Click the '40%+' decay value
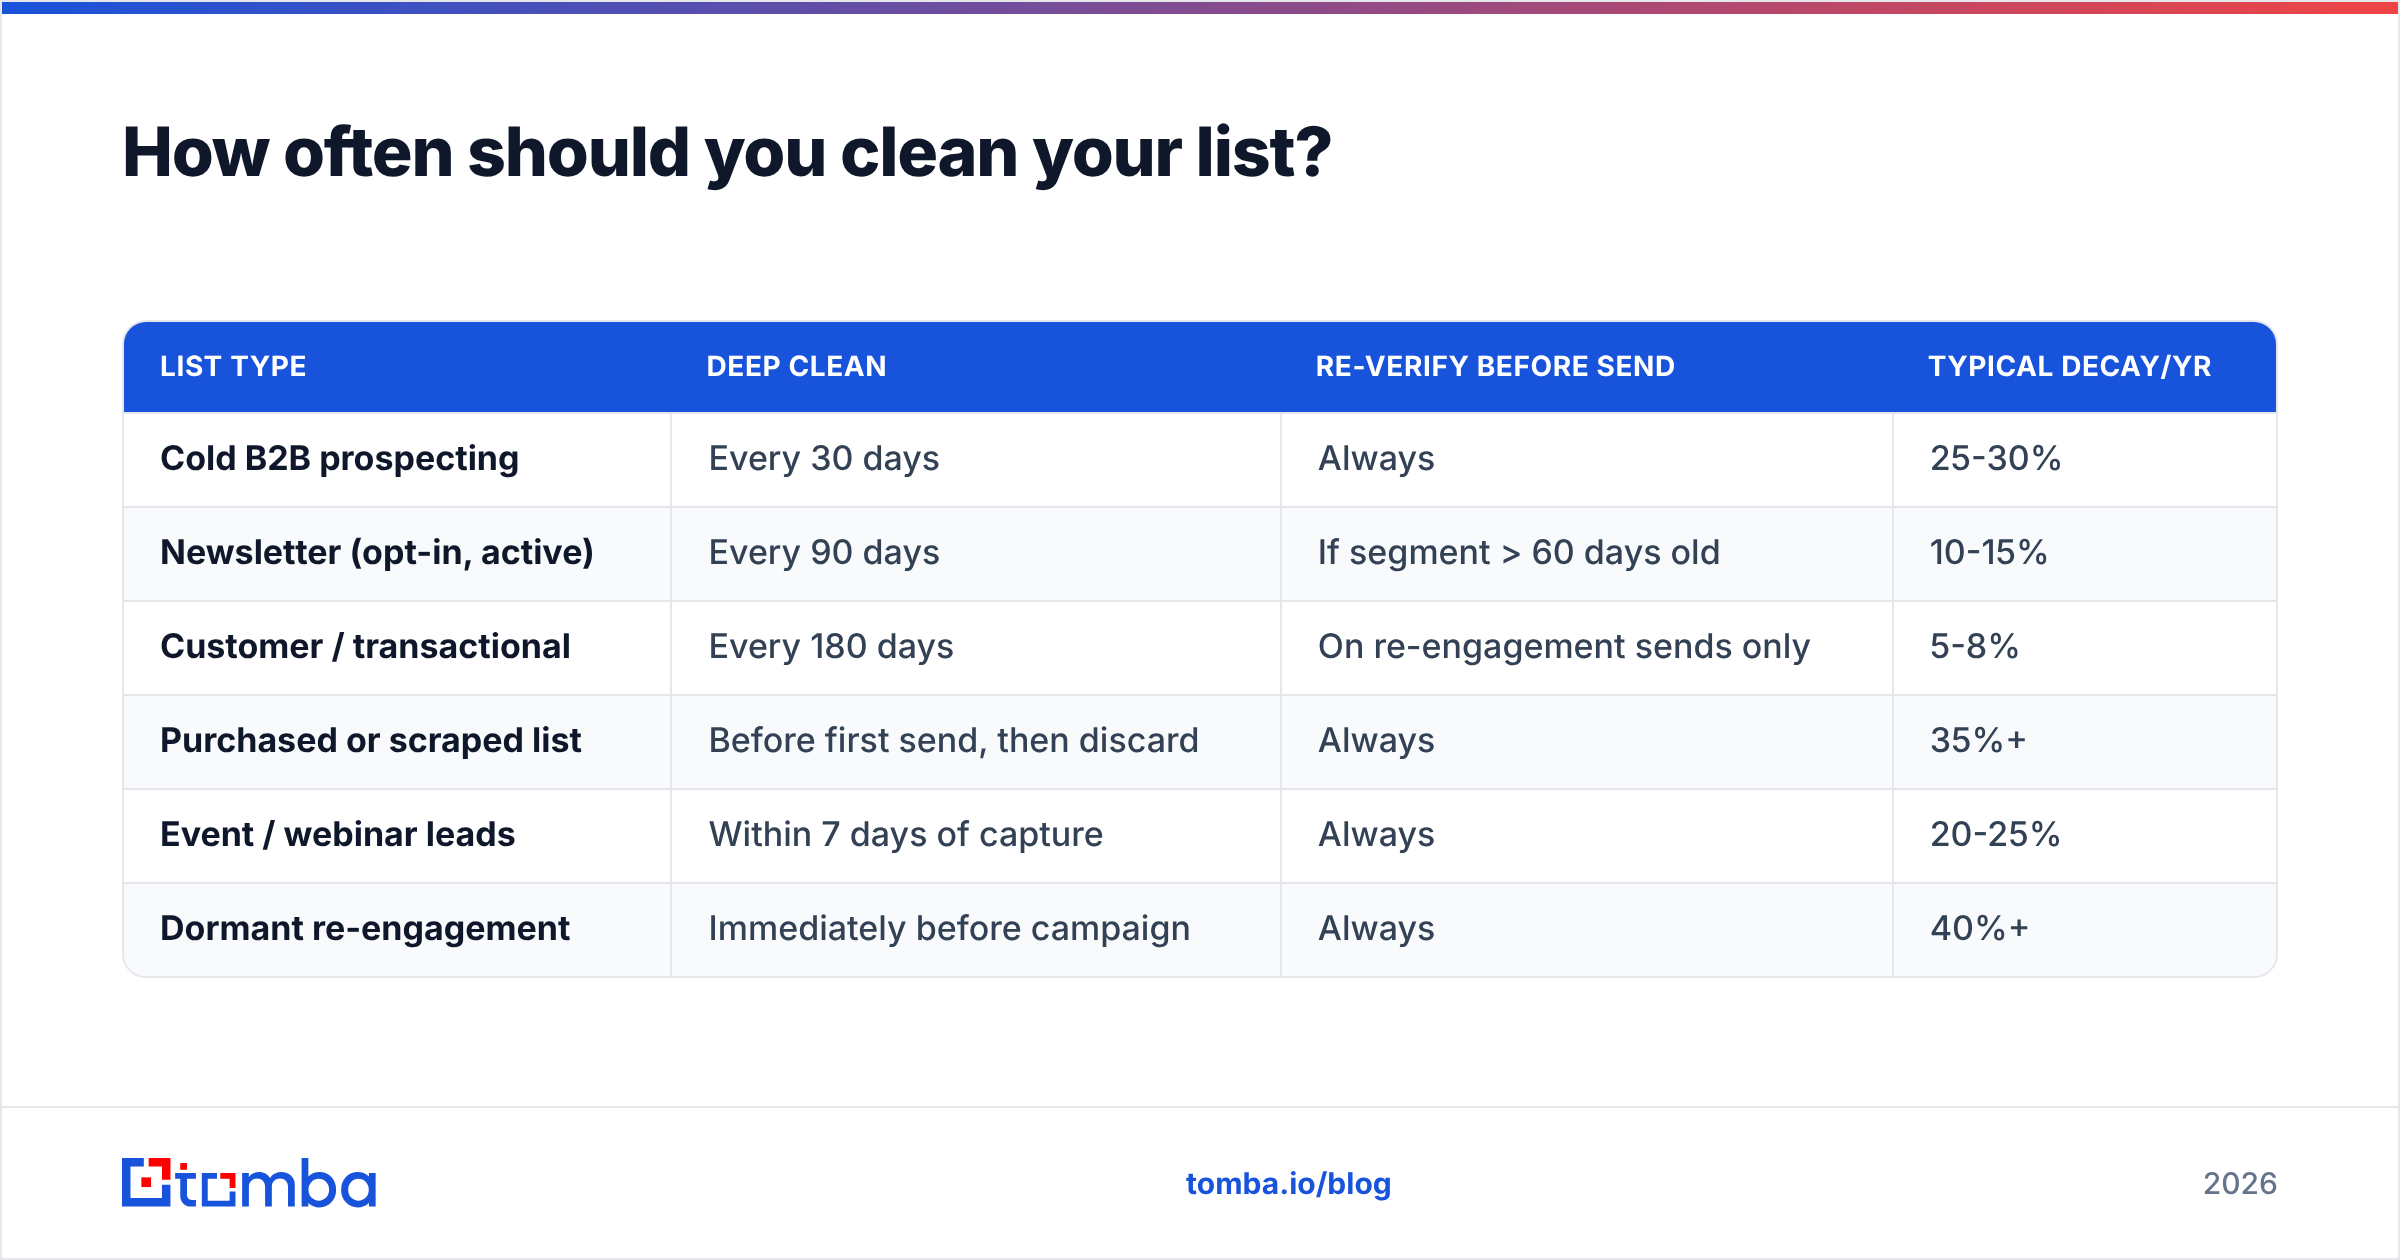 [1979, 929]
